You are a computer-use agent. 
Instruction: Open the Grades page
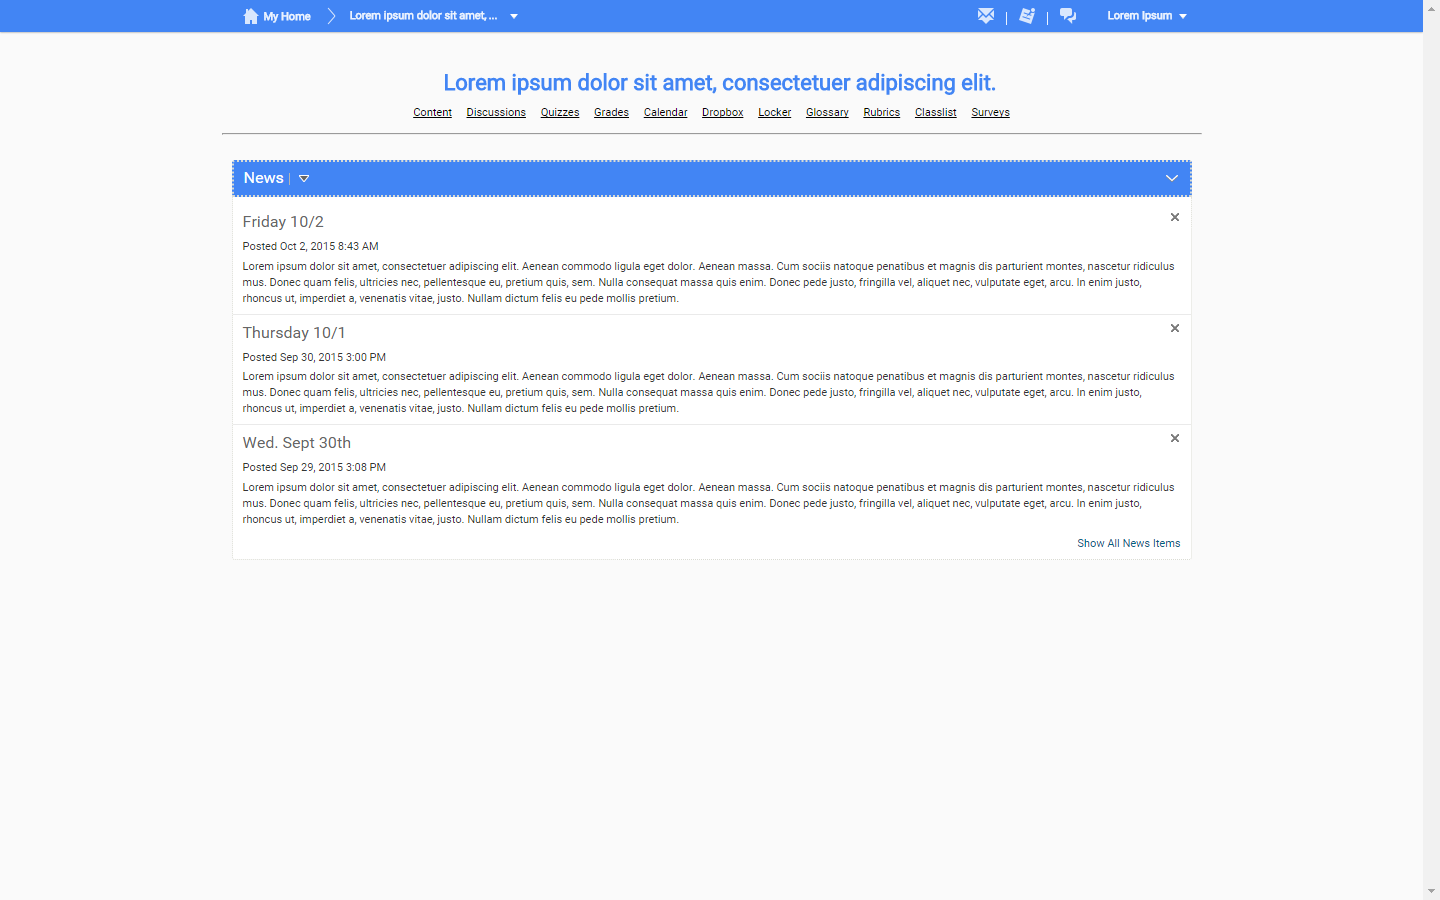click(611, 112)
